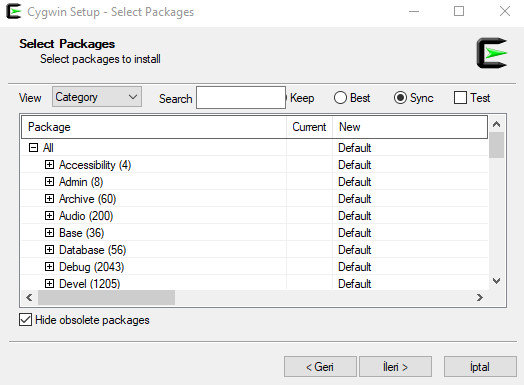Click the İleri > next button
524x385 pixels.
point(395,367)
